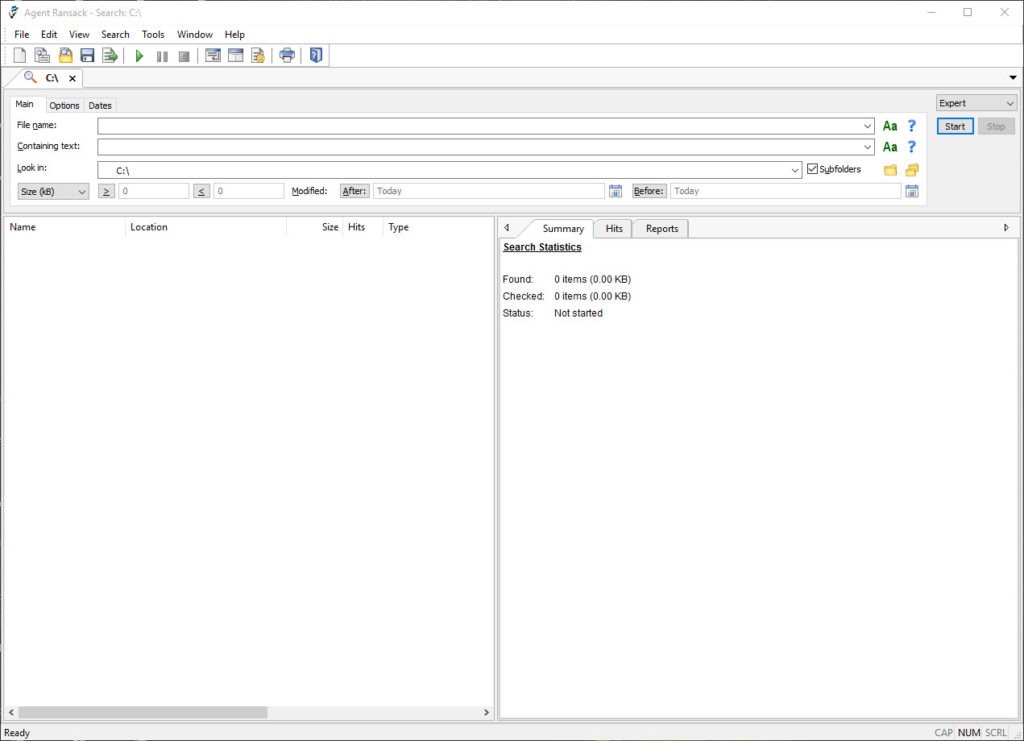The height and width of the screenshot is (741, 1024).
Task: Print results using the printer icon
Action: coord(287,56)
